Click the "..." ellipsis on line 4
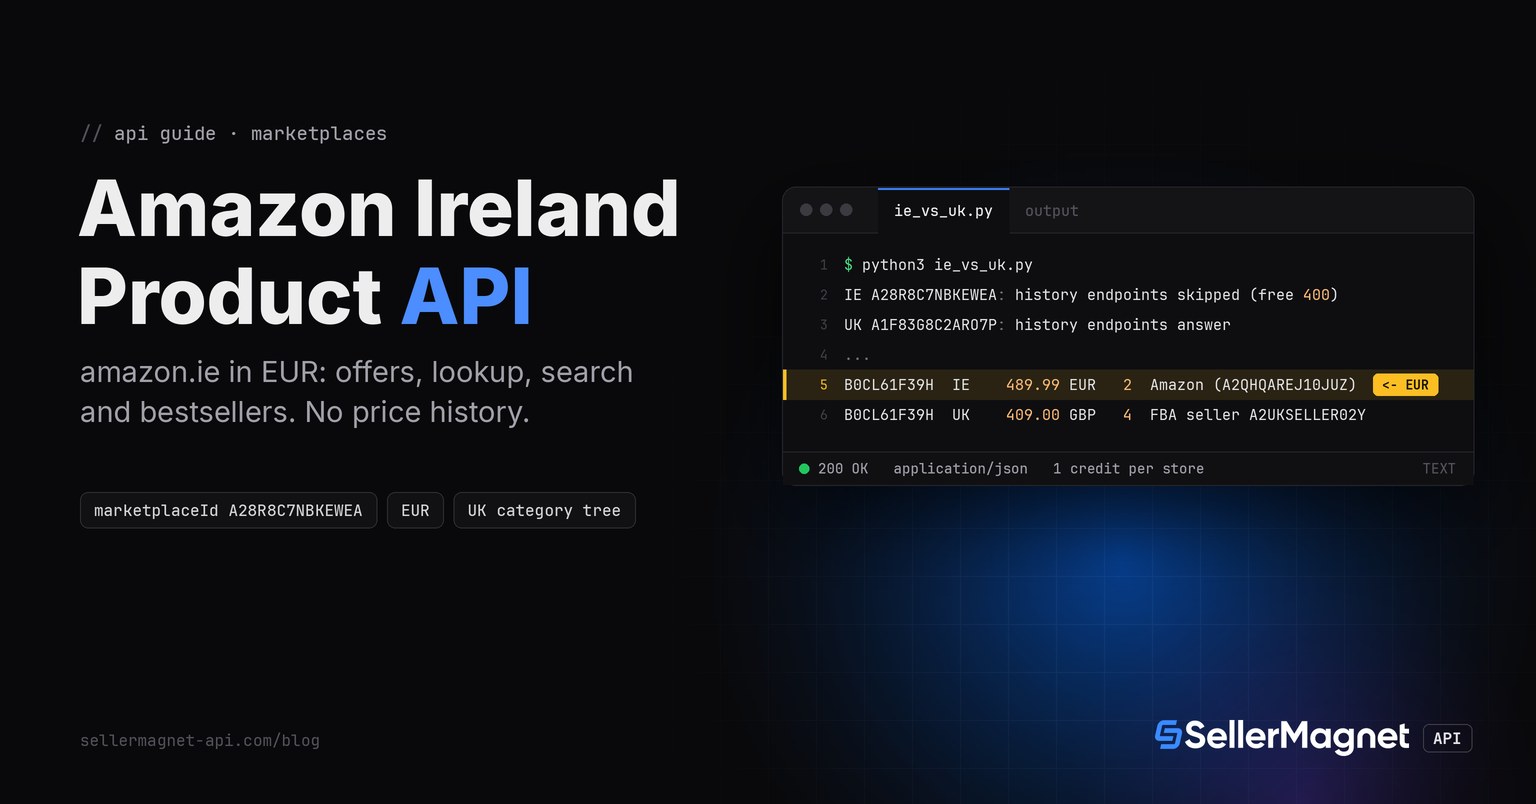The width and height of the screenshot is (1536, 804). (857, 355)
